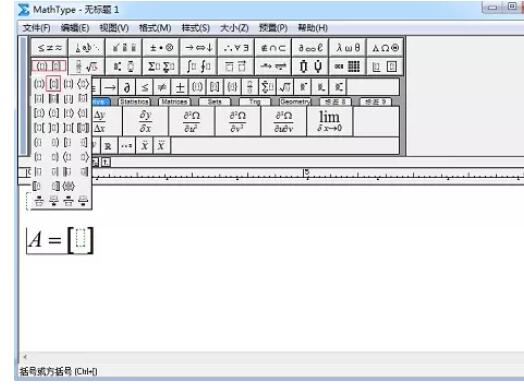This screenshot has width=524, height=386.
Task: Expand the uppercase Greek palette (ΛΩΘ)
Action: (385, 48)
